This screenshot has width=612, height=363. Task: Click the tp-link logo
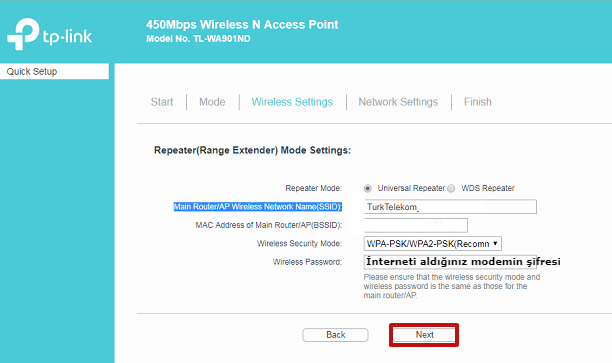click(50, 34)
